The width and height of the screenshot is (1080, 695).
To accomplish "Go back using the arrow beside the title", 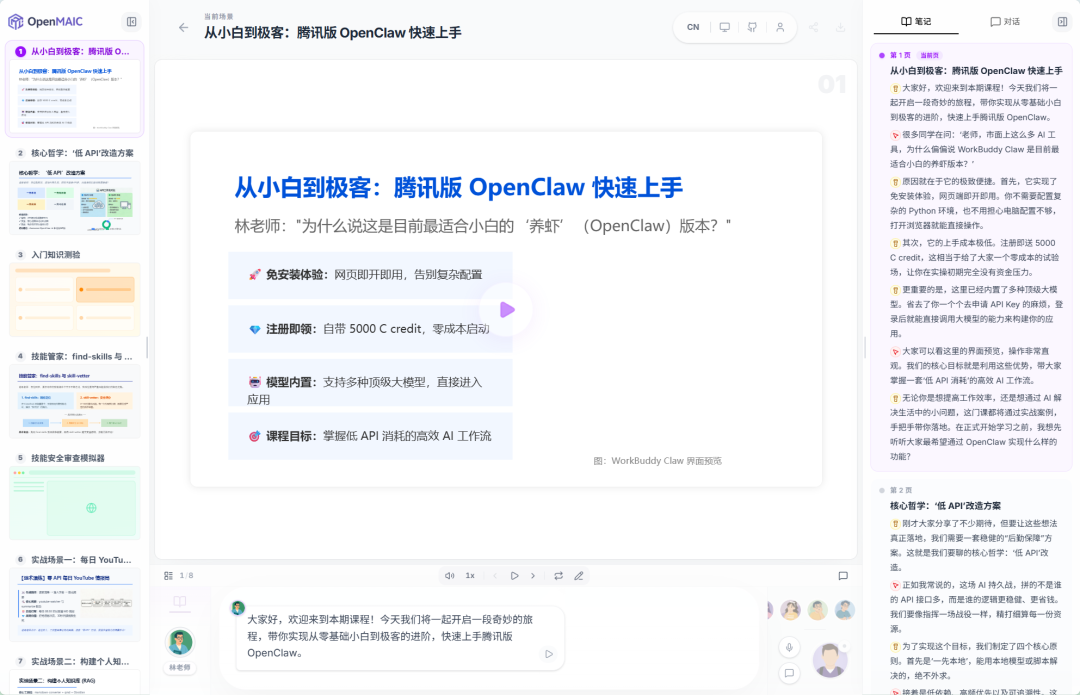I will pyautogui.click(x=183, y=29).
